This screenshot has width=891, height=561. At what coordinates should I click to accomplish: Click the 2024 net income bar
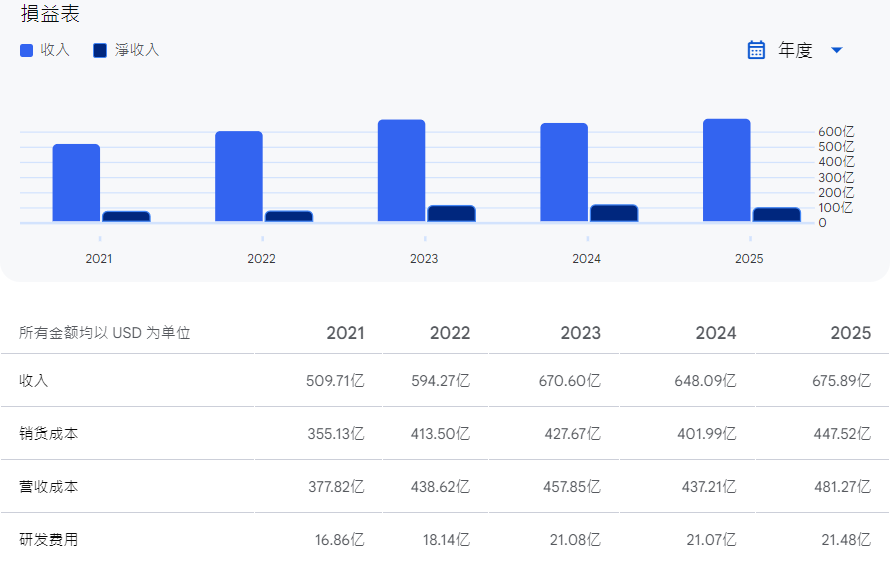[613, 213]
